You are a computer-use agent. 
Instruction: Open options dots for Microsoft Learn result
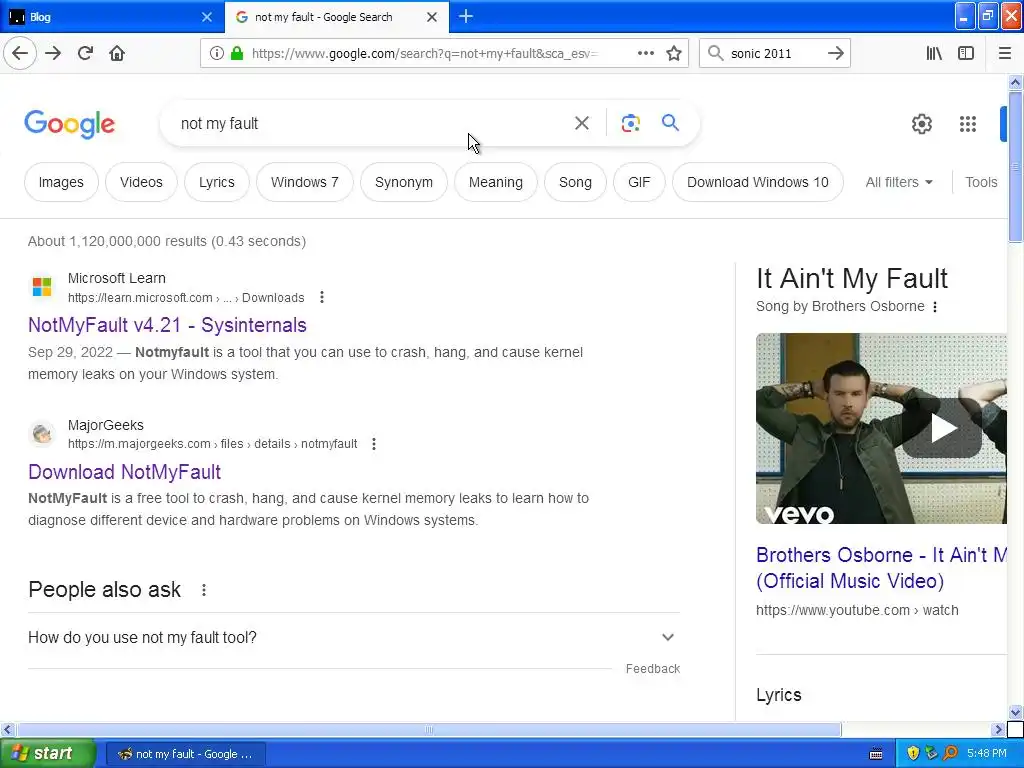(x=322, y=297)
